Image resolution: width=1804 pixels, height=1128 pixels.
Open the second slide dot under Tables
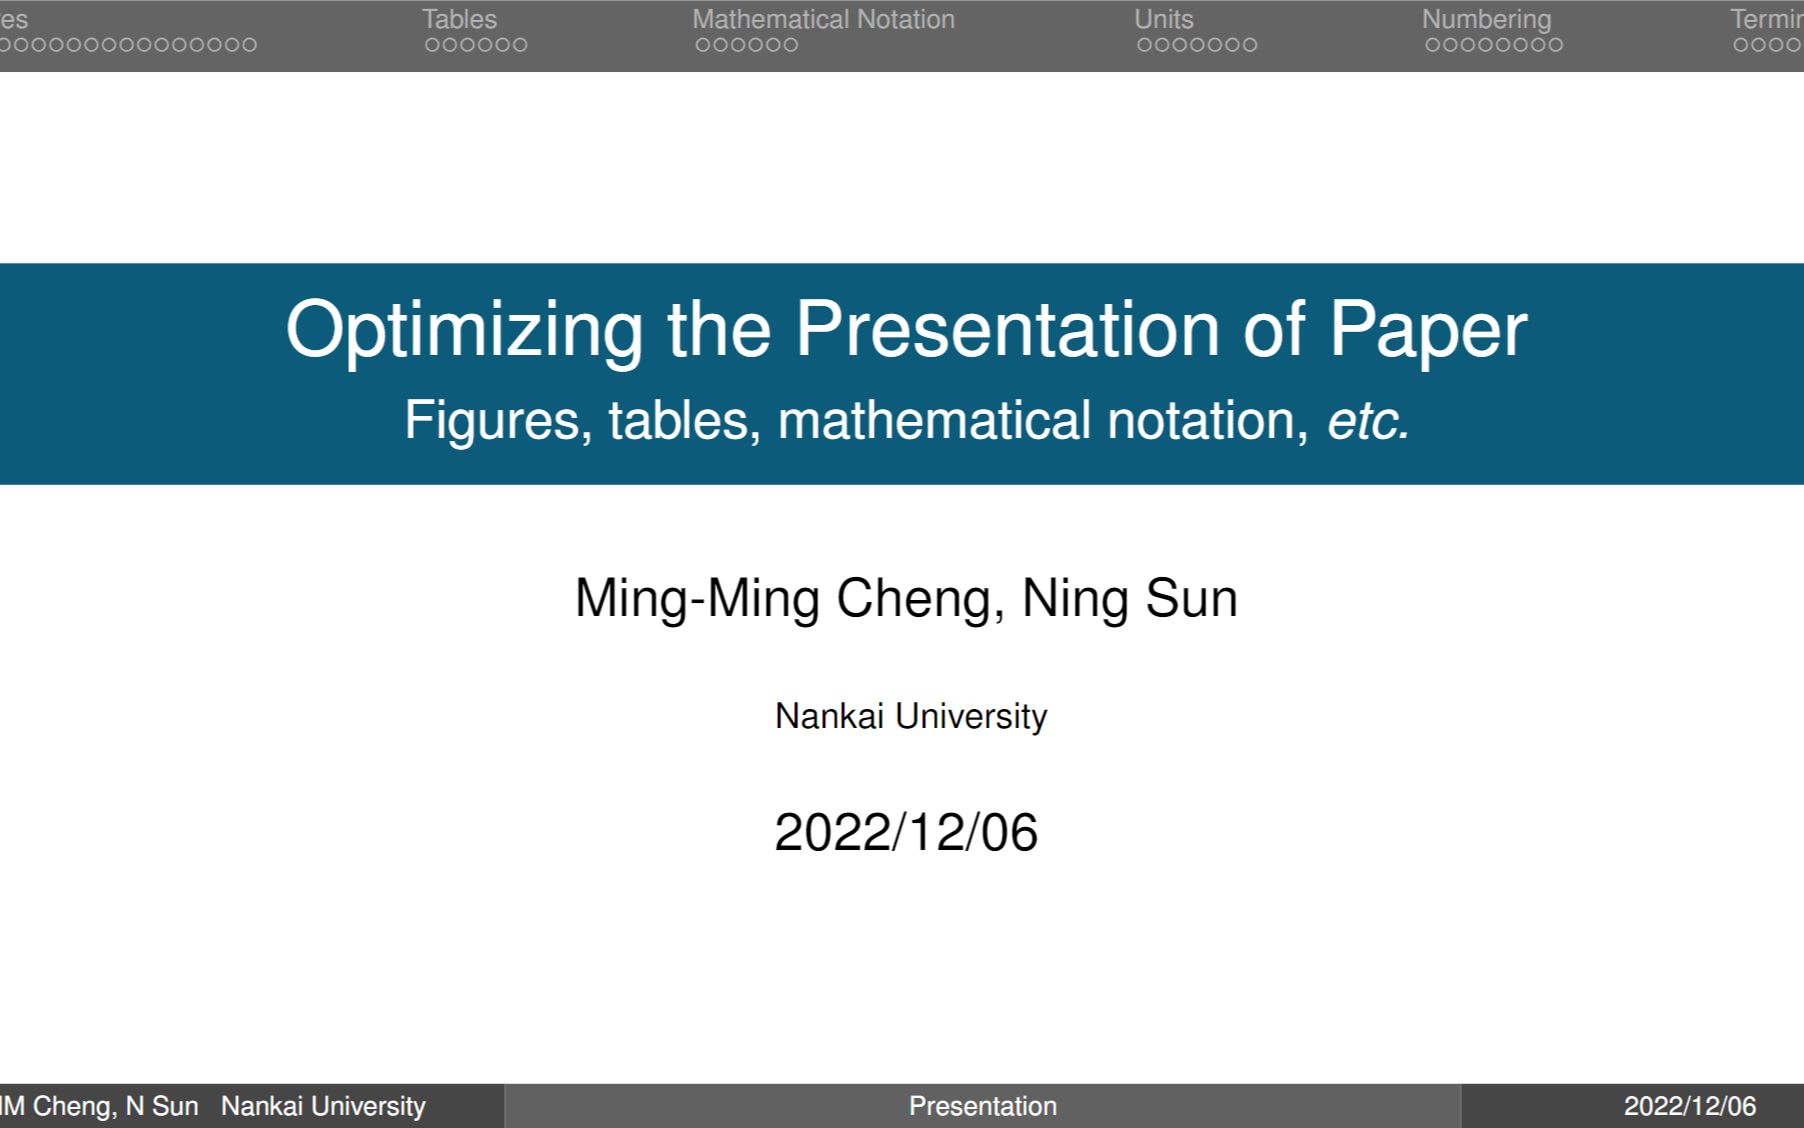[450, 44]
